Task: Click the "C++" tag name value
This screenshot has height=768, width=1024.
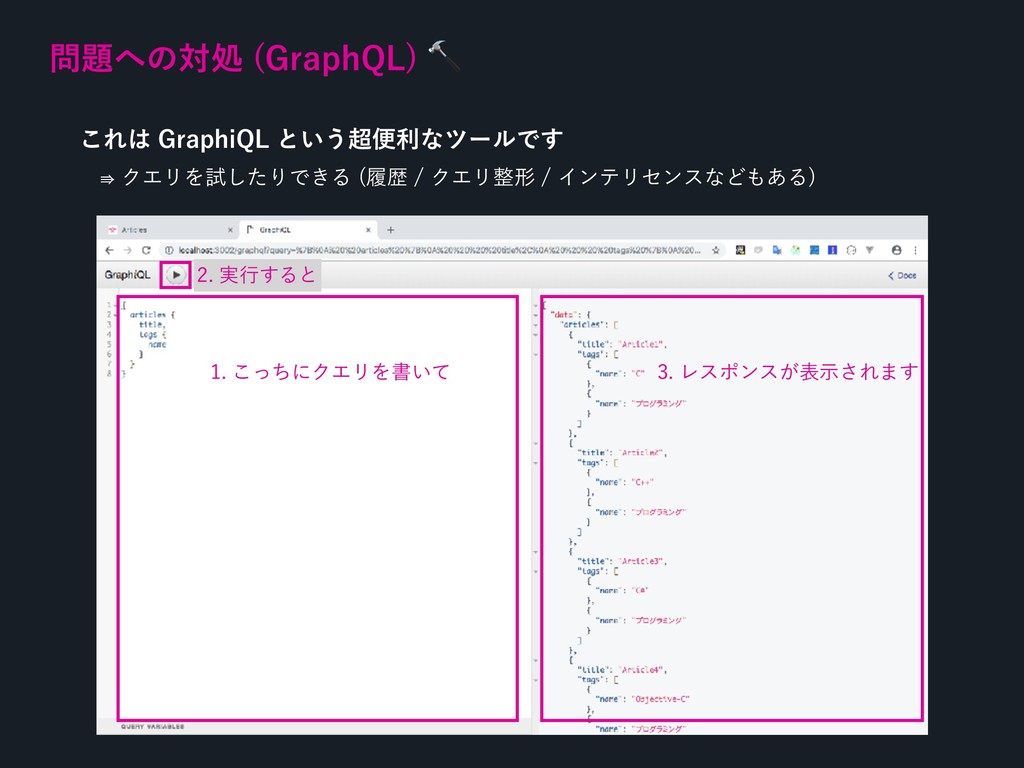Action: 643,482
